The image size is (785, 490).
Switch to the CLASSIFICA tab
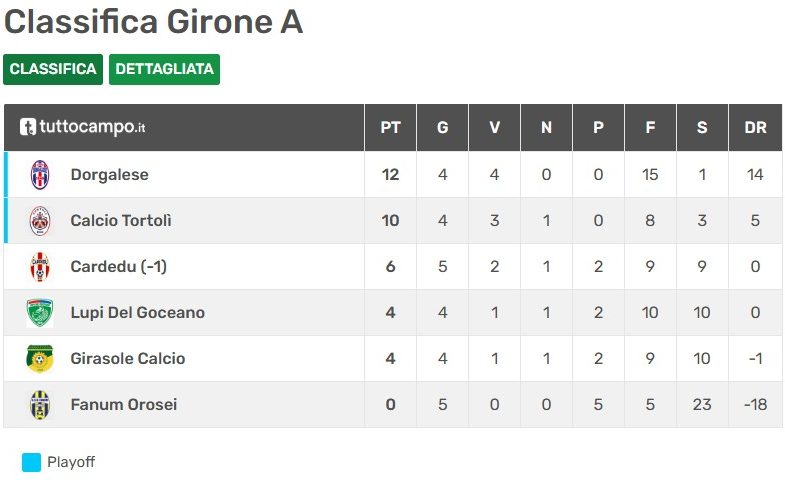click(x=53, y=69)
